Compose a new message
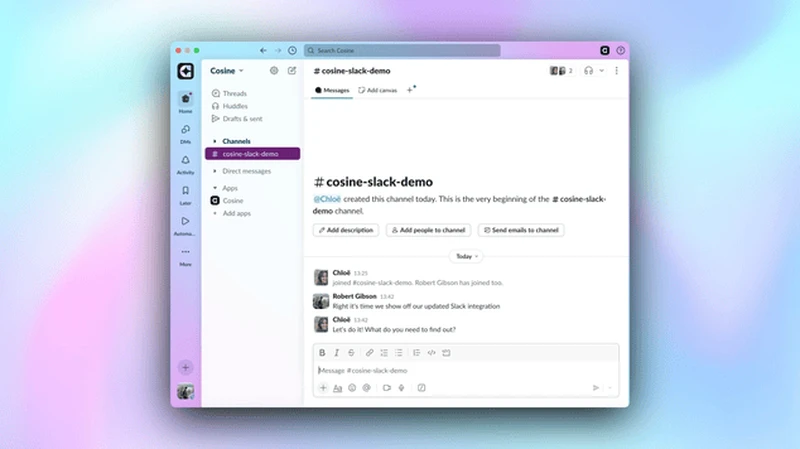 point(292,70)
